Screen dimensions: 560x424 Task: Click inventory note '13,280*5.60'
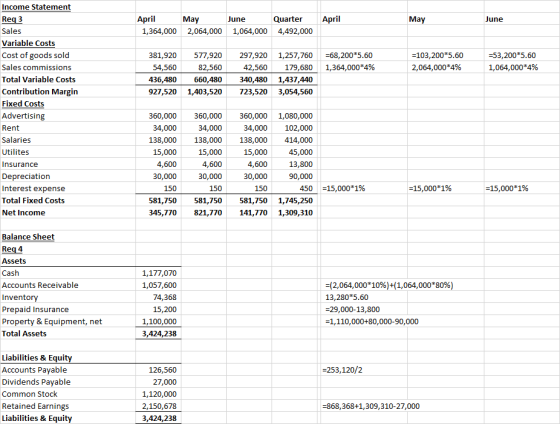pyautogui.click(x=347, y=298)
